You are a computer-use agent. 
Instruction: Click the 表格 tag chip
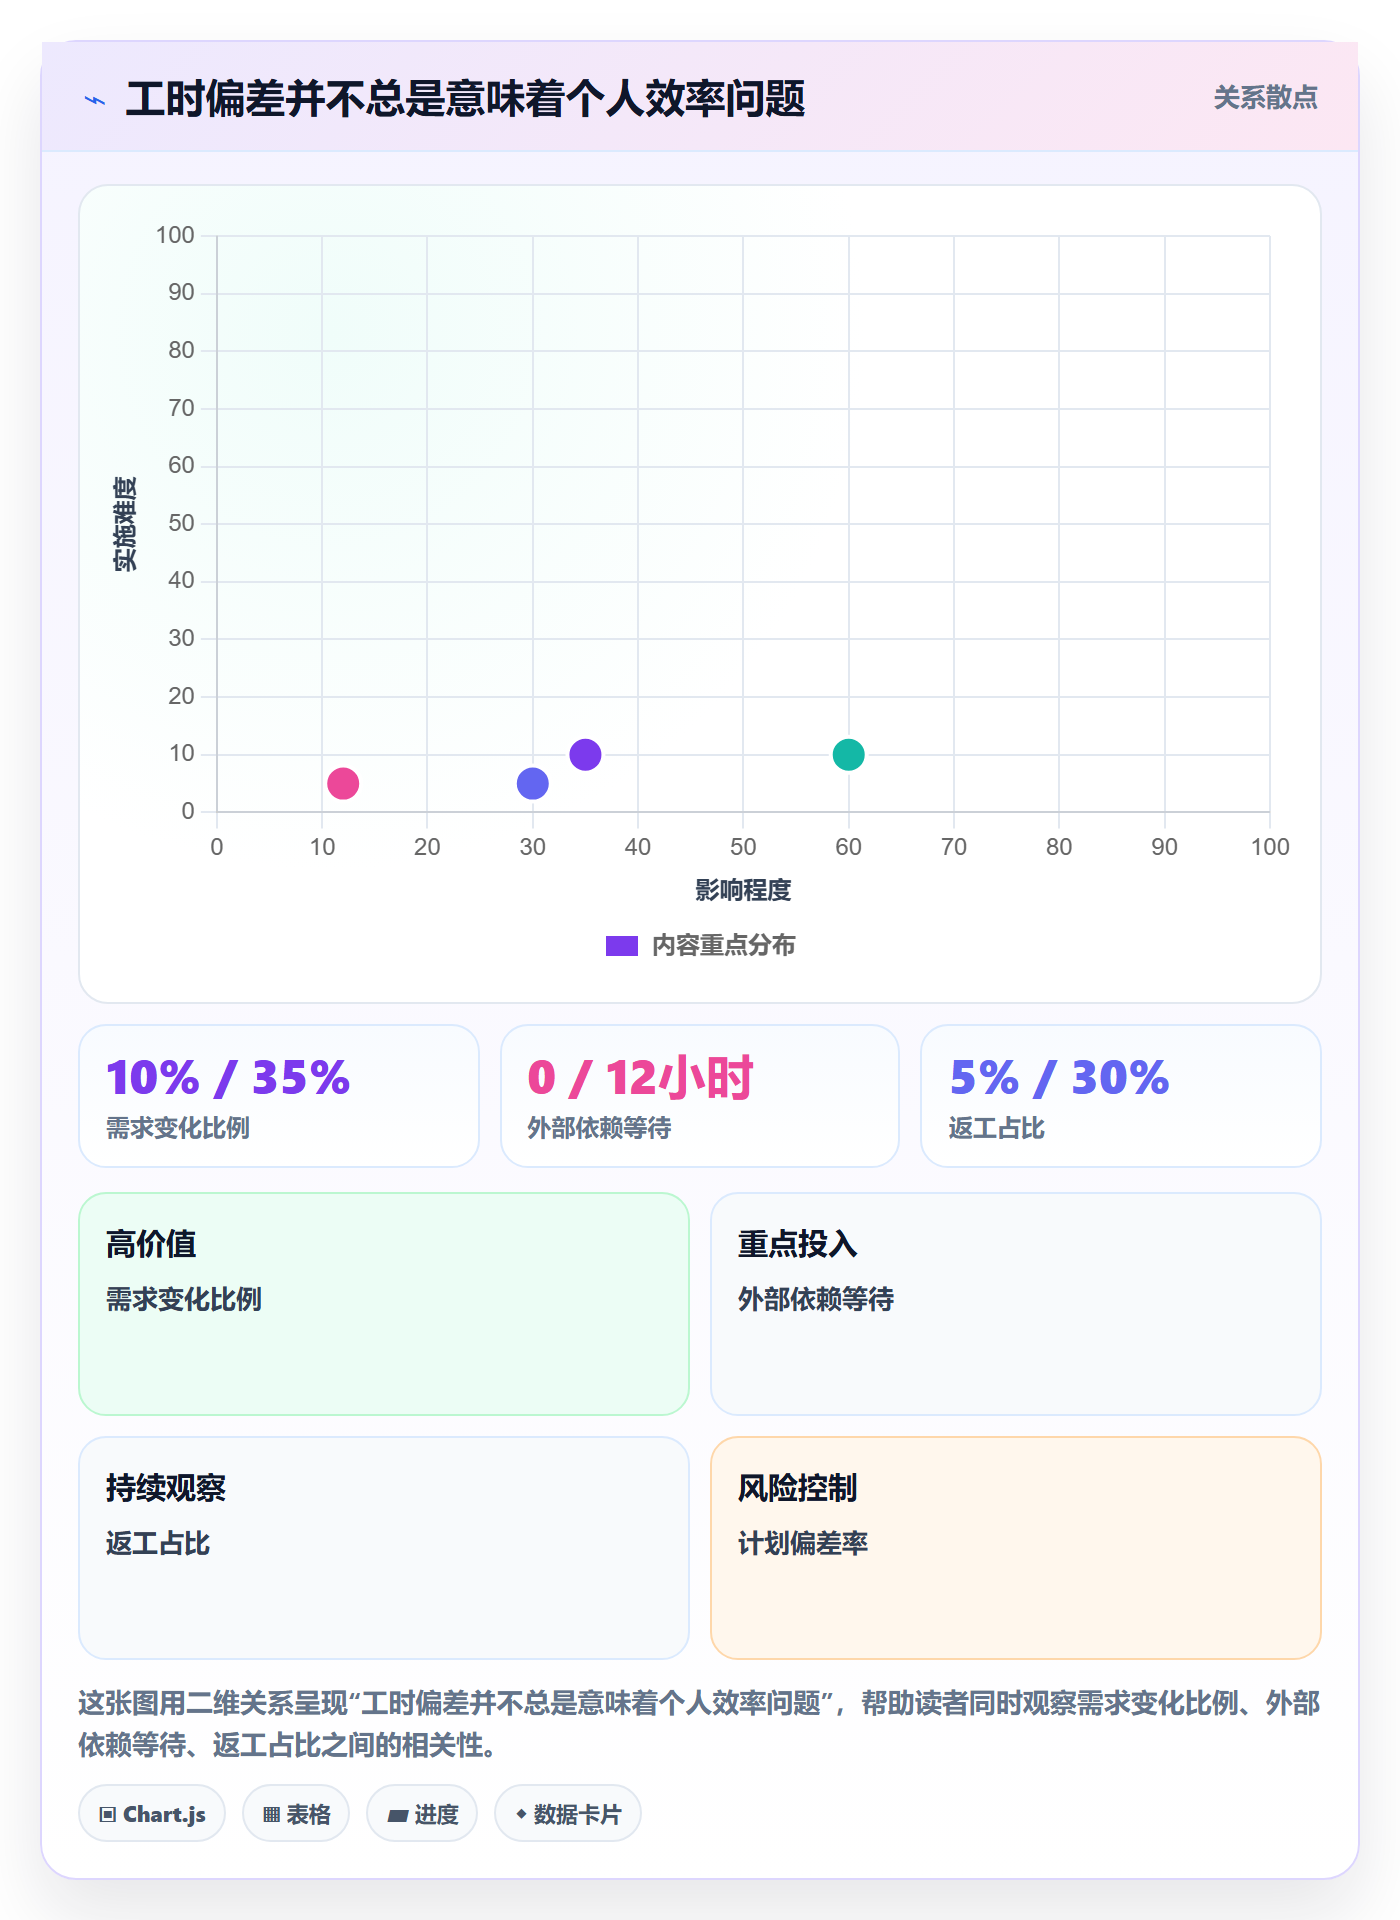click(296, 1814)
